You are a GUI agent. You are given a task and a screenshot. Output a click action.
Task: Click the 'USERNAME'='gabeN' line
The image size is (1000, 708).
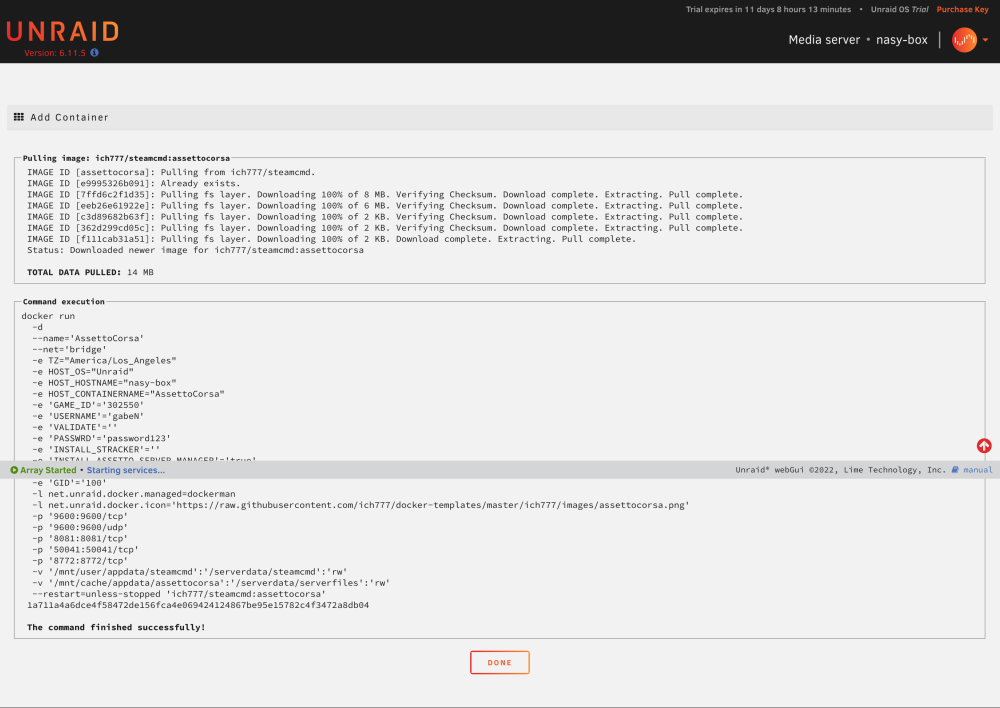point(88,417)
